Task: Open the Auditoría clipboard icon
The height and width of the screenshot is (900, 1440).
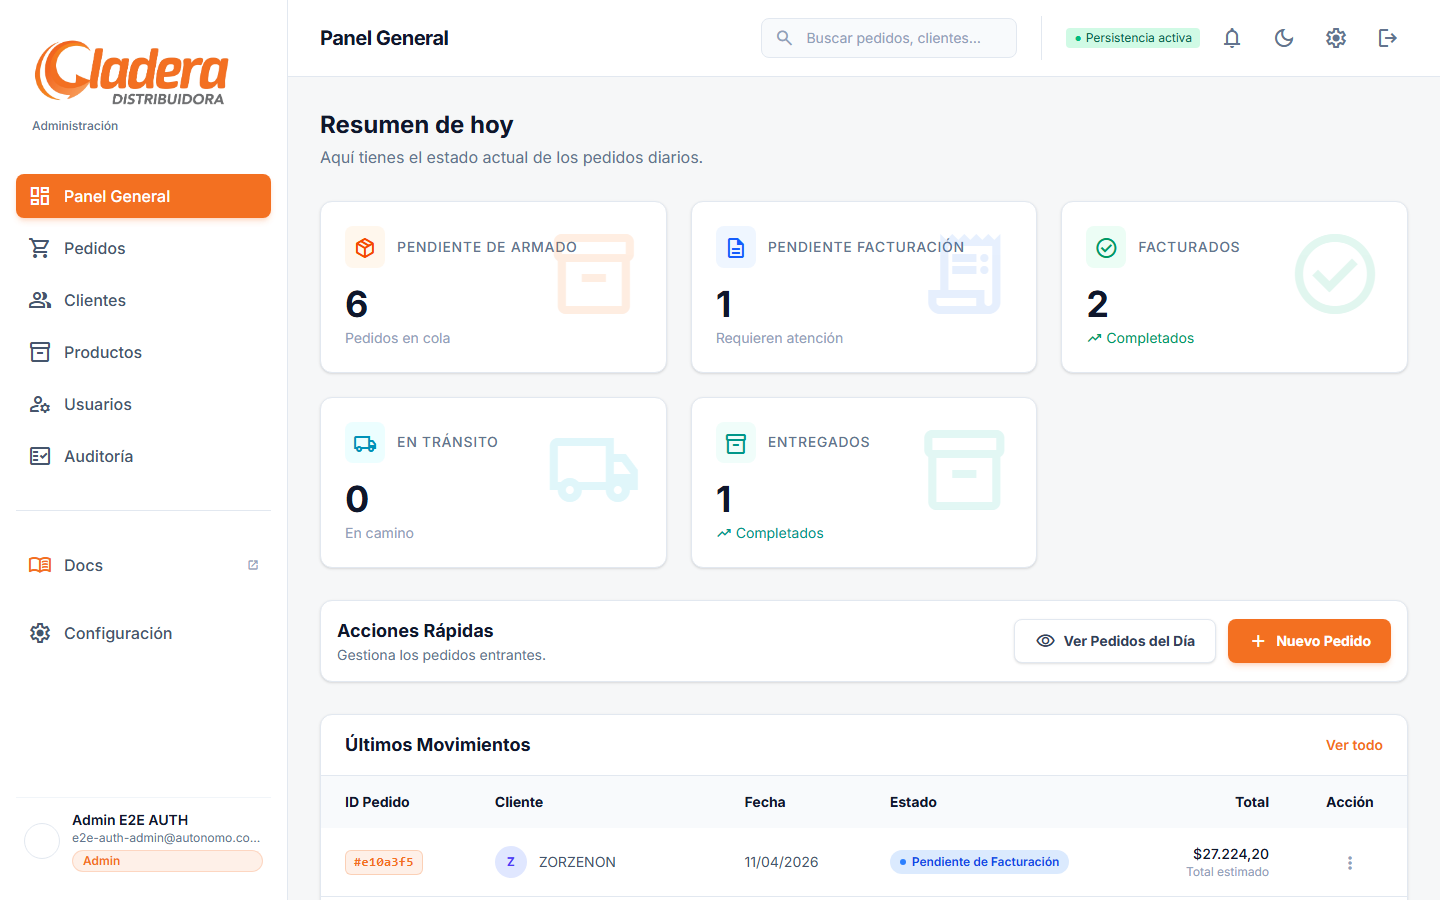Action: [x=40, y=456]
